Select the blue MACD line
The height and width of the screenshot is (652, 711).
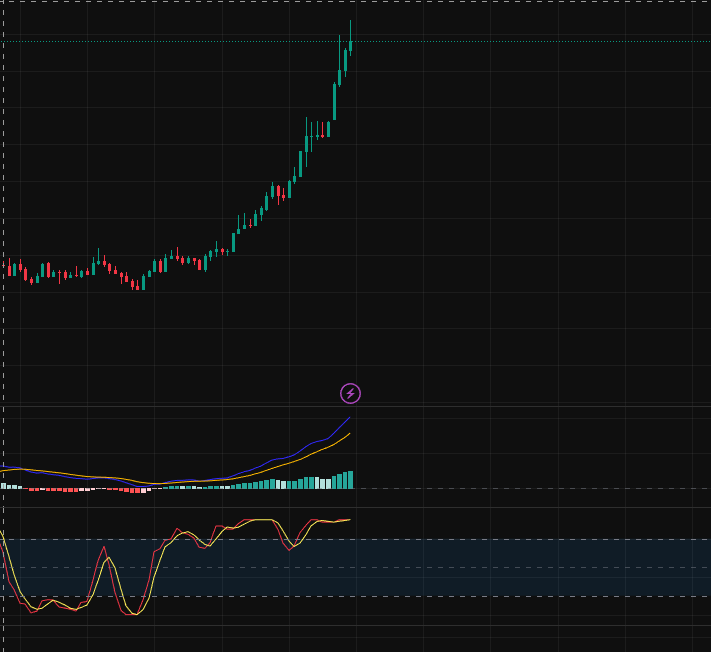[x=318, y=441]
